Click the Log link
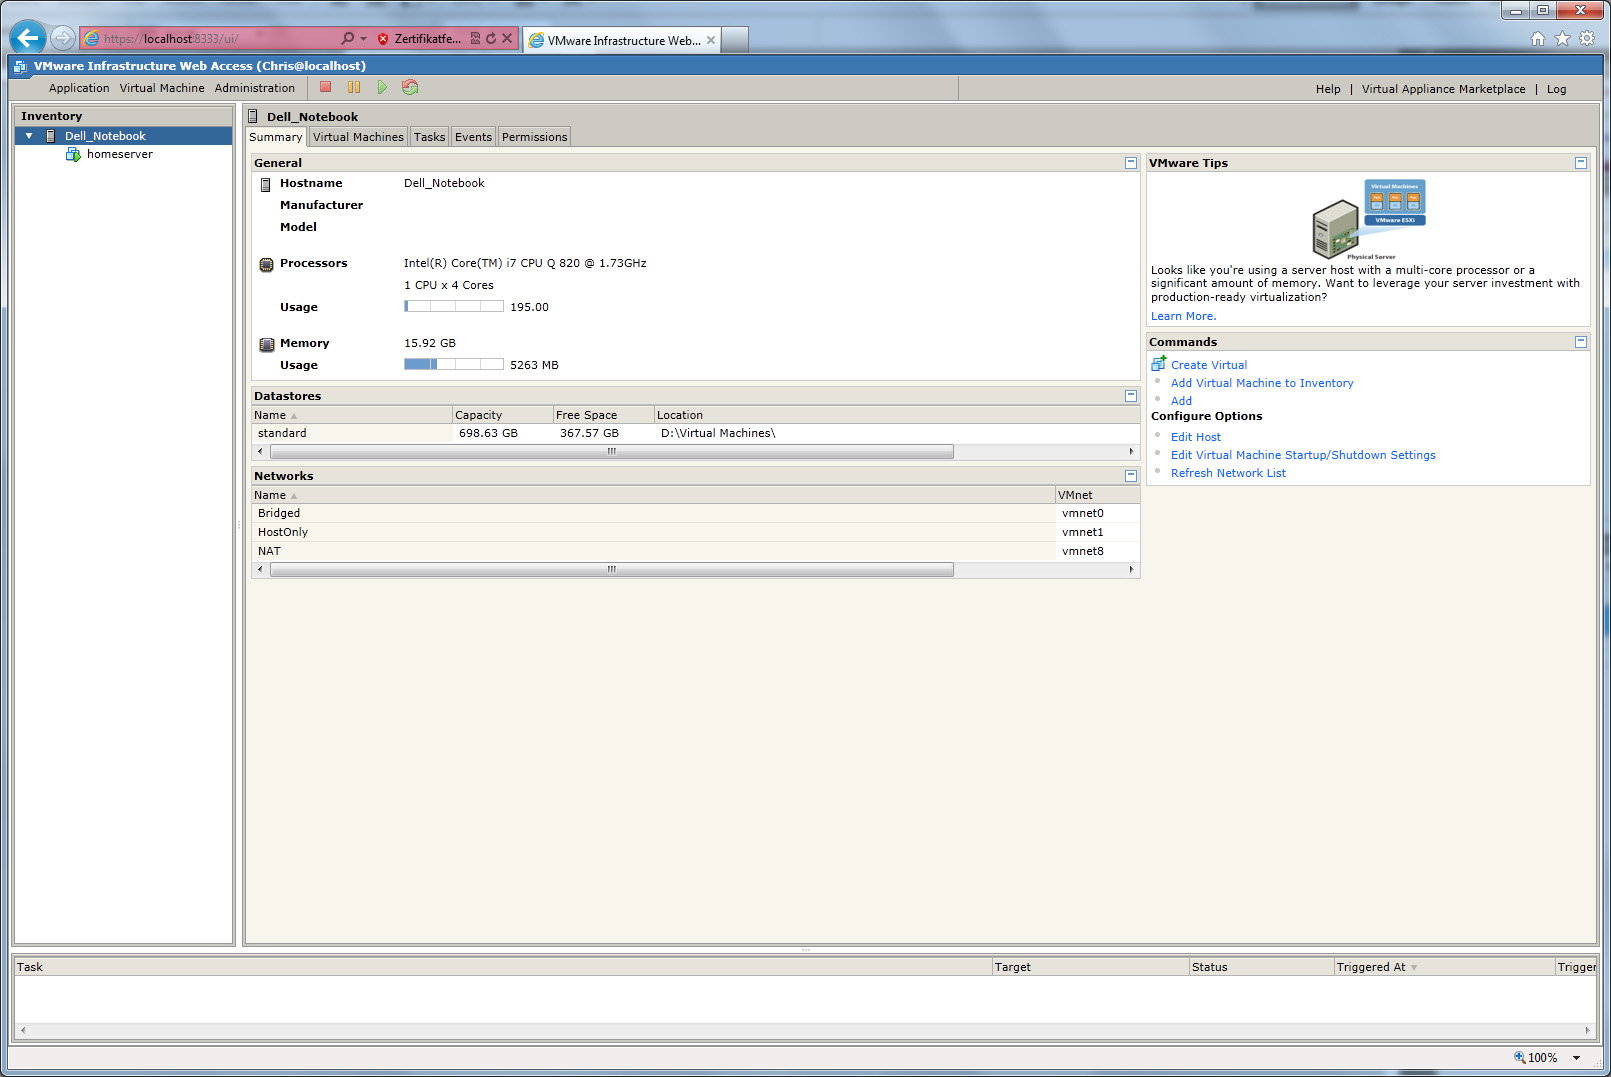The image size is (1611, 1077). coord(1556,89)
